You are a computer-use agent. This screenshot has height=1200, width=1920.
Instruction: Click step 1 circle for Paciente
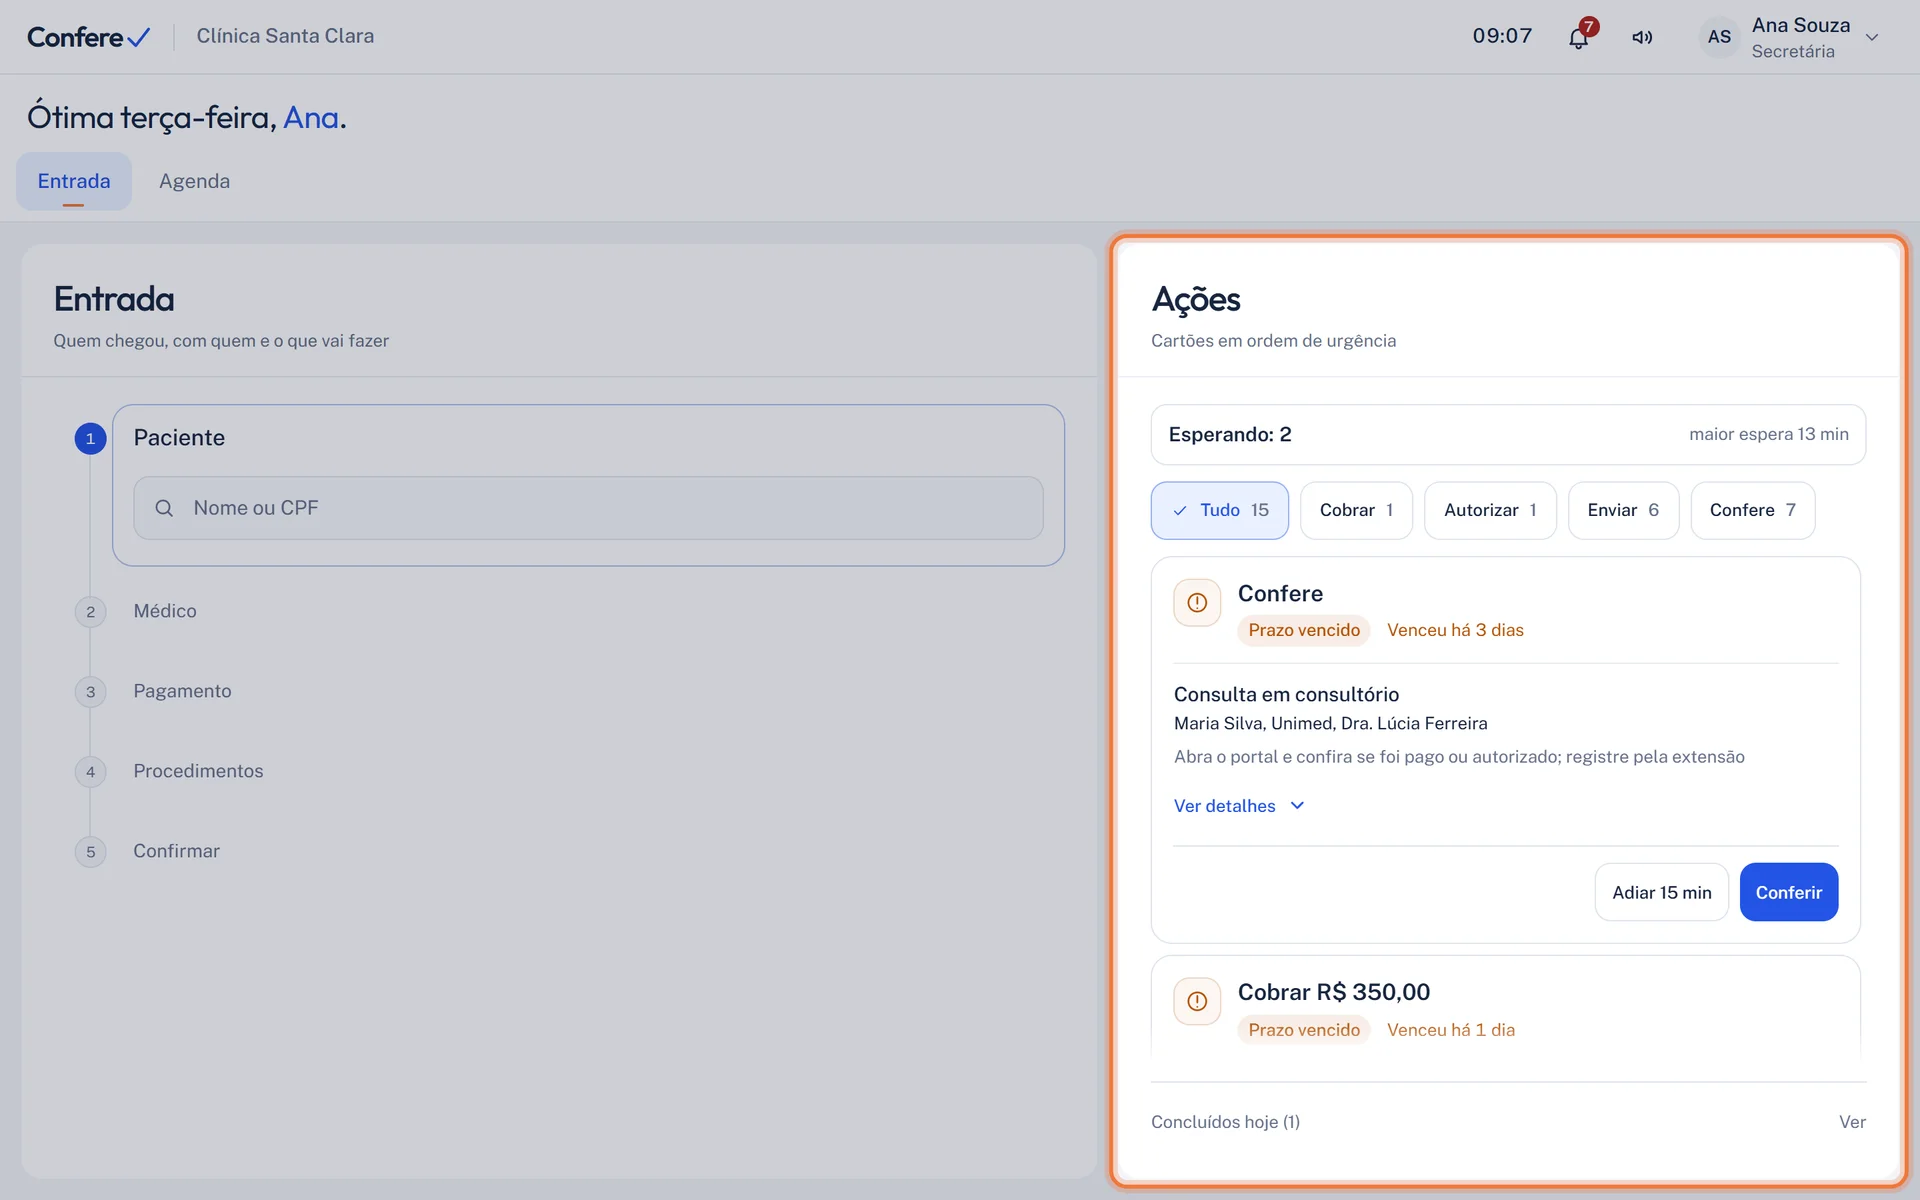coord(90,438)
